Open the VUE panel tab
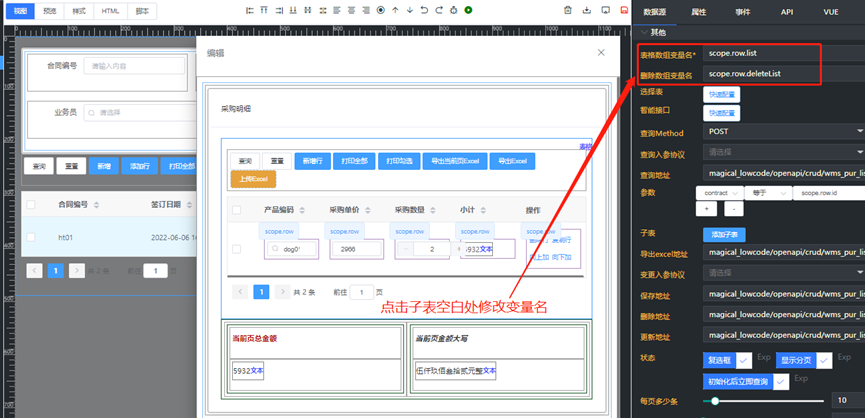The width and height of the screenshot is (865, 418). 831,12
